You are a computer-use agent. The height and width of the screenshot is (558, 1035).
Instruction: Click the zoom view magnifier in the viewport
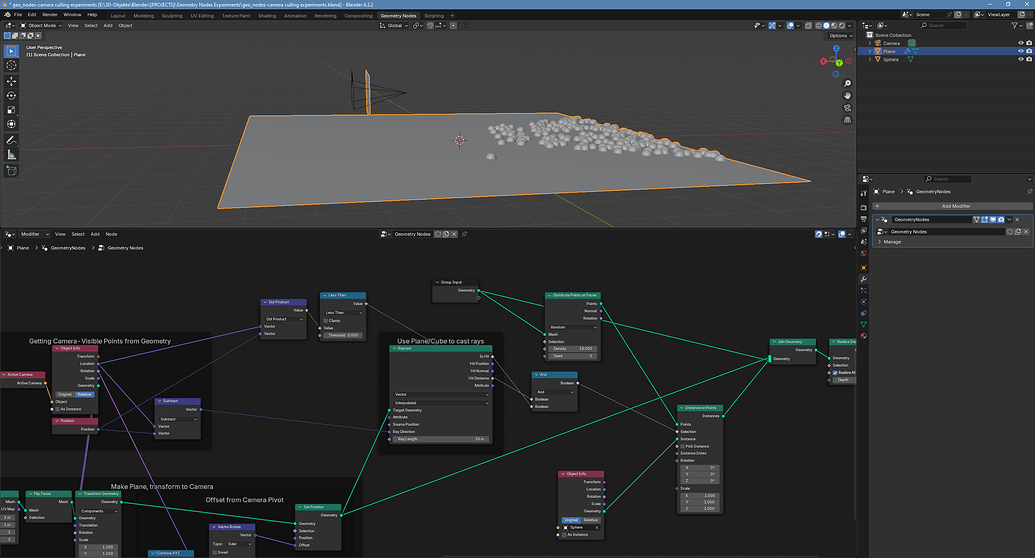[x=848, y=83]
